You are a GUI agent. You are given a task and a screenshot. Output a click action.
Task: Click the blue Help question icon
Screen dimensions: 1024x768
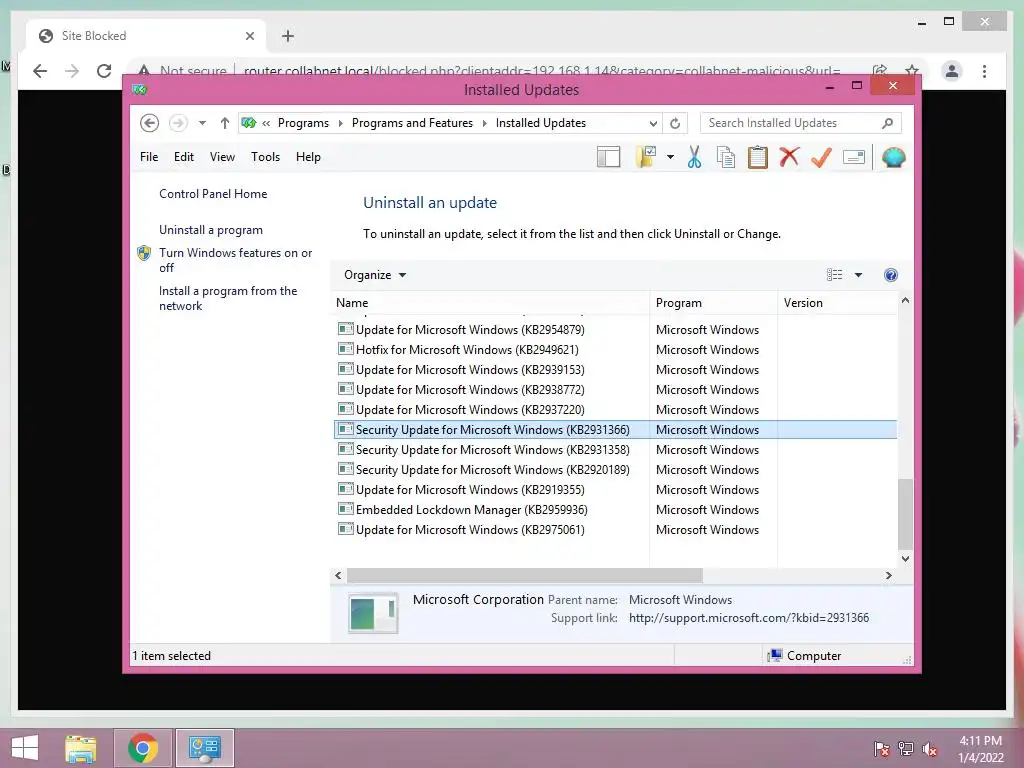(x=890, y=275)
